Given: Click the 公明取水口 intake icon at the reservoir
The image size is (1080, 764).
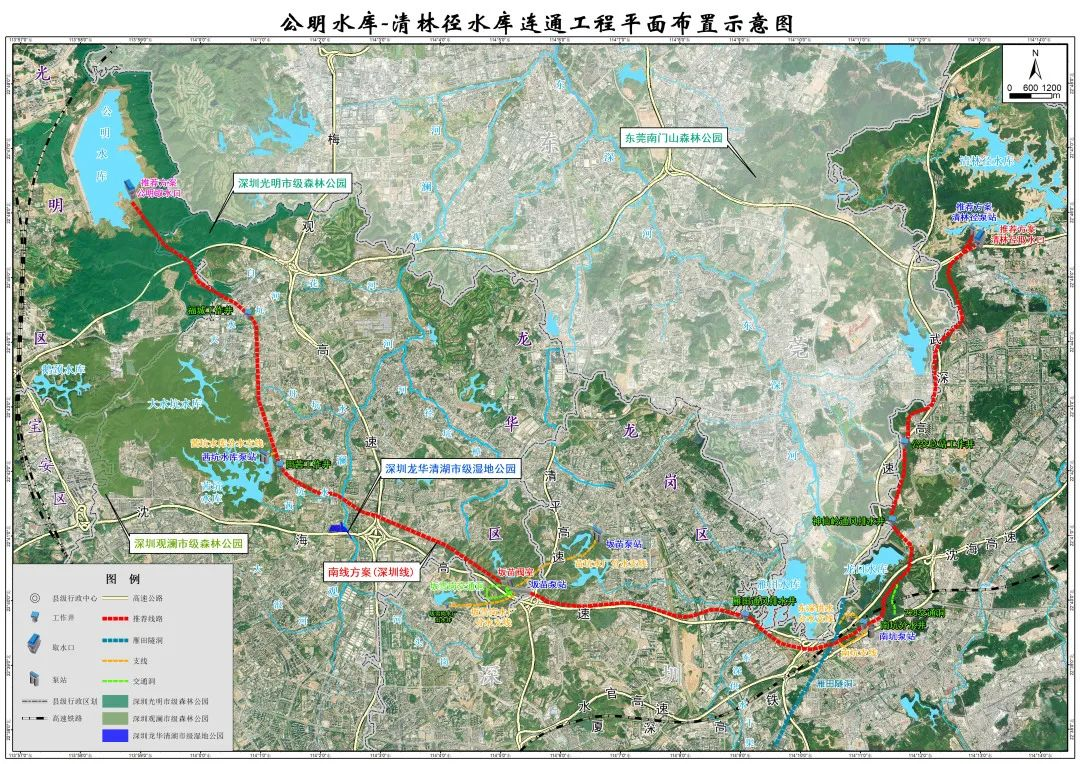Looking at the screenshot, I should [129, 189].
